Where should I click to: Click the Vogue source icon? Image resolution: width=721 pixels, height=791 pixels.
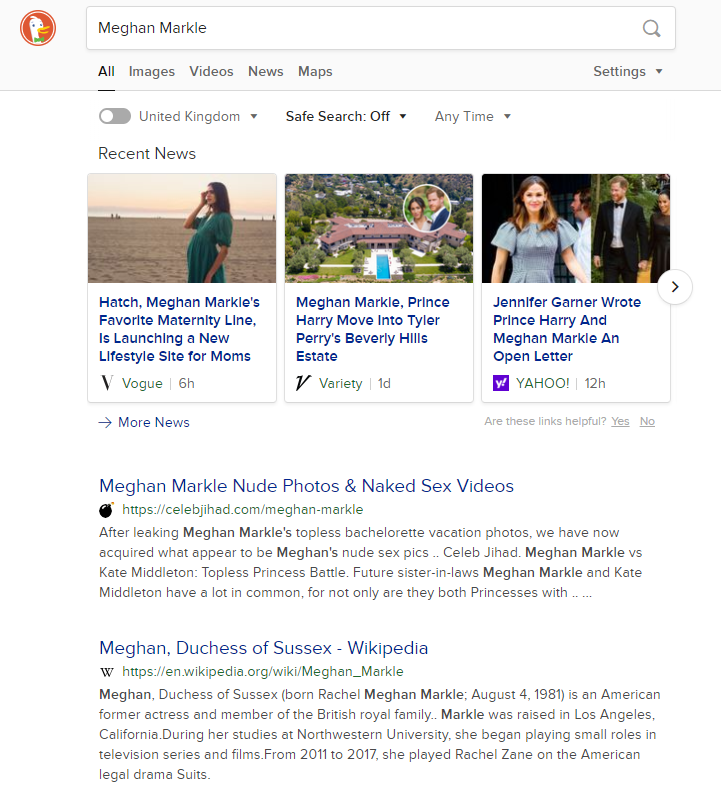coord(107,383)
